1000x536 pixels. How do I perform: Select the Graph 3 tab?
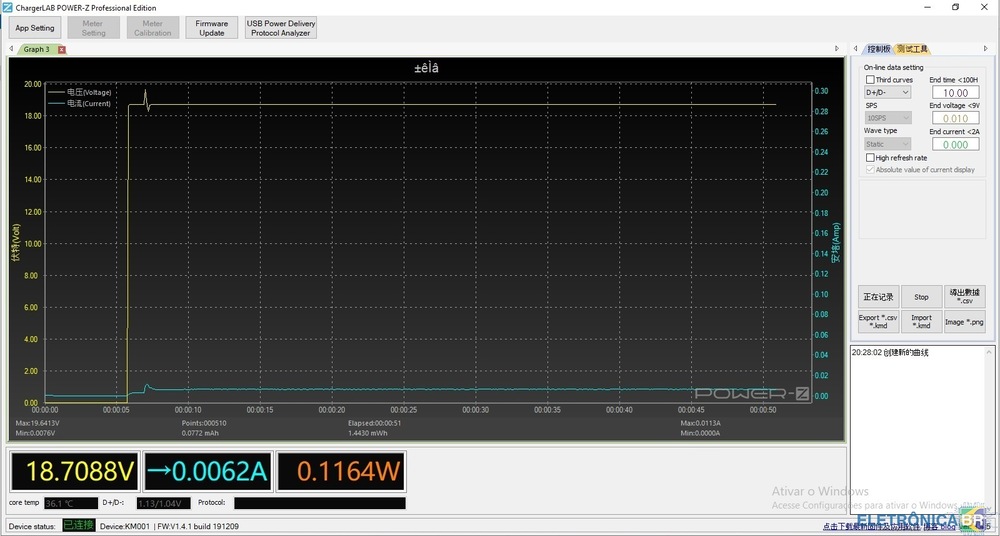[x=36, y=49]
